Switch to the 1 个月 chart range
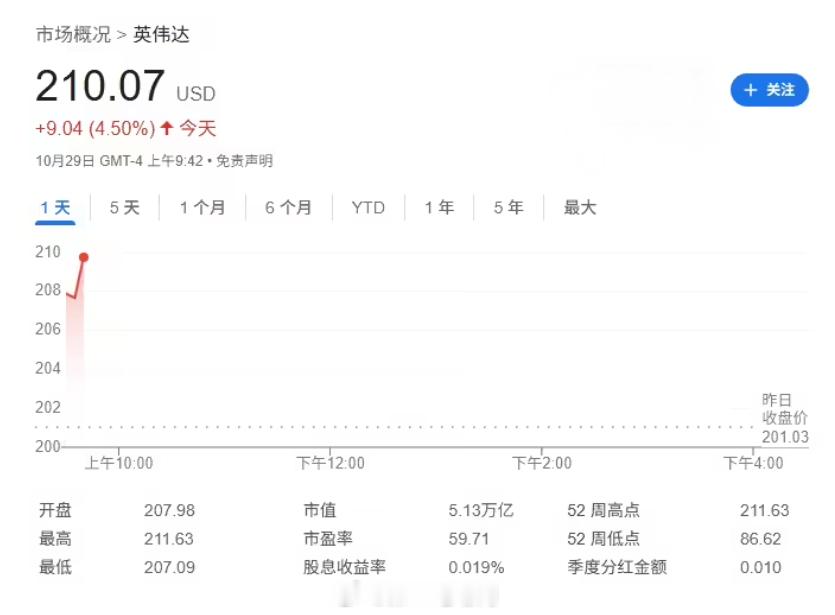The height and width of the screenshot is (615, 835). pyautogui.click(x=202, y=208)
